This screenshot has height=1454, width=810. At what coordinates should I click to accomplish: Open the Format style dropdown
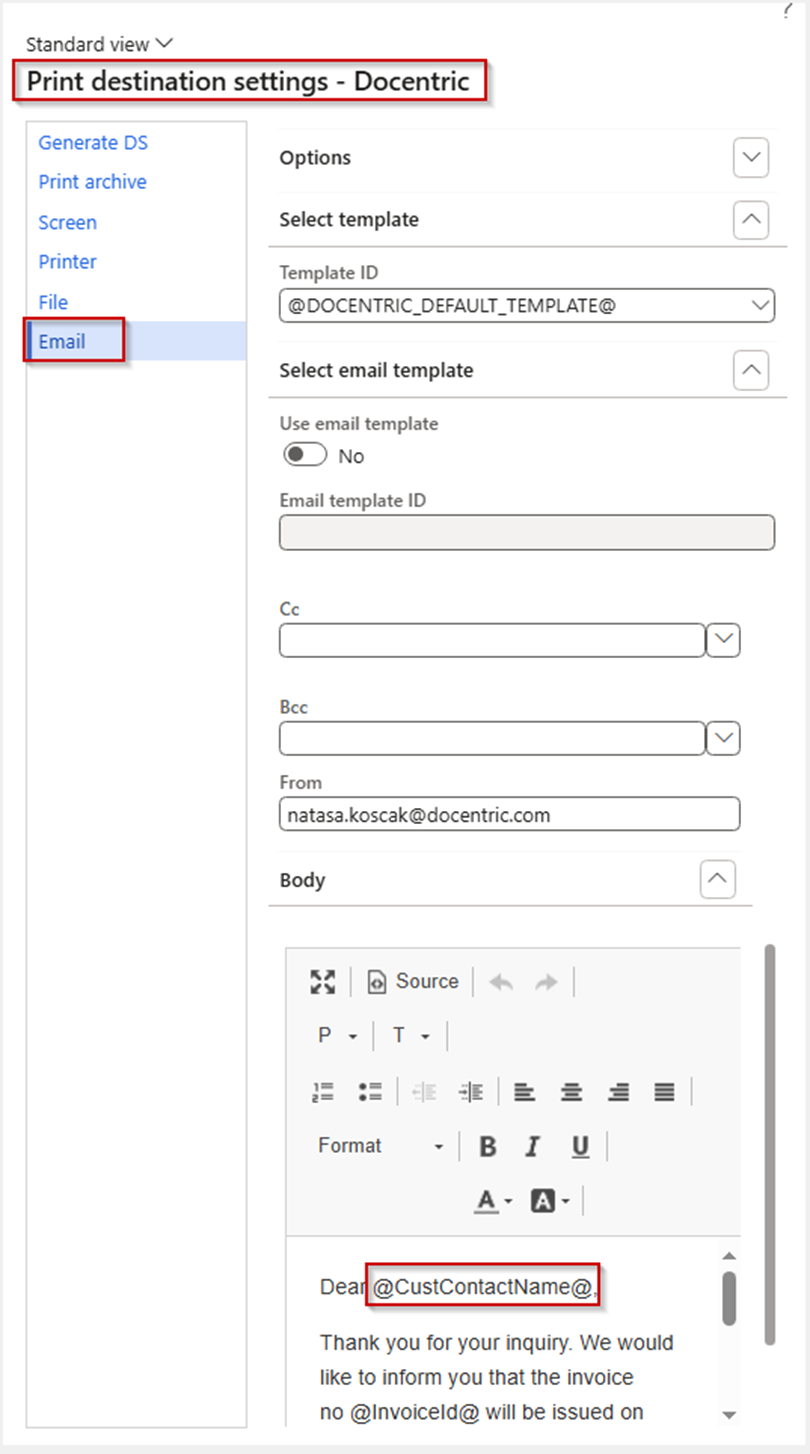pos(381,1147)
